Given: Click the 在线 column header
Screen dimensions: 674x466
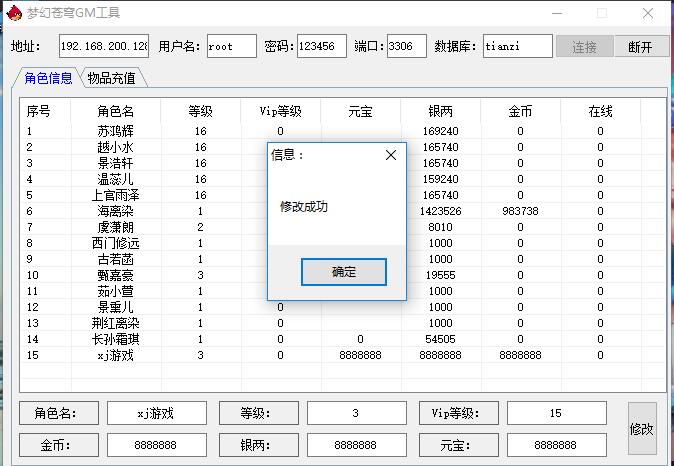Looking at the screenshot, I should 600,111.
